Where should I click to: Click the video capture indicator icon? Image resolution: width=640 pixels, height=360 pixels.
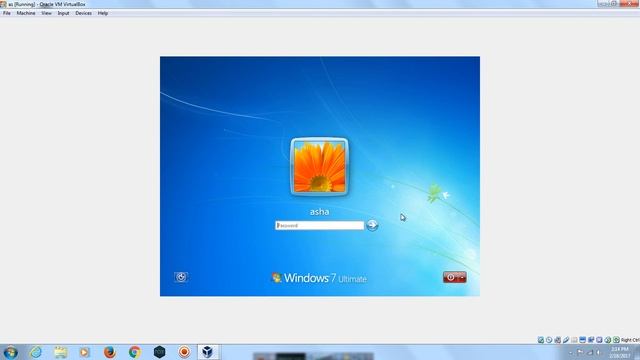pyautogui.click(x=591, y=340)
